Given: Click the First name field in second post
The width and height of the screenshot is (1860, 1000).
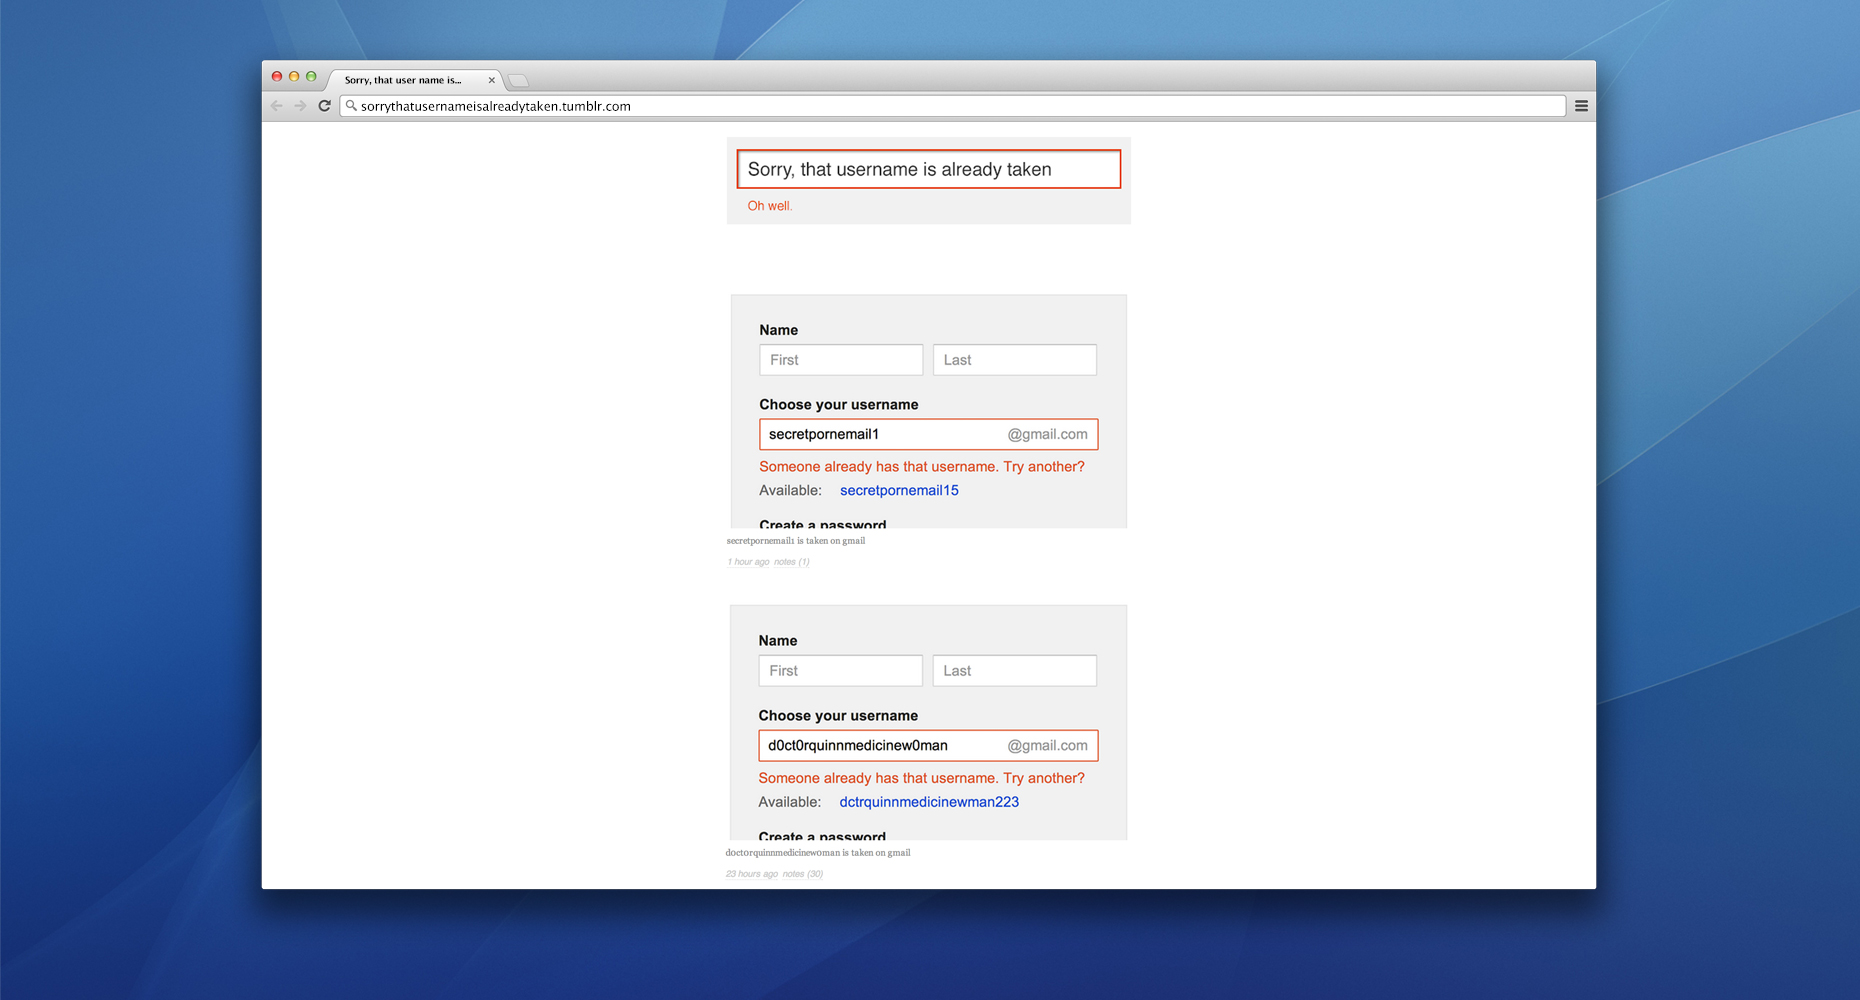Looking at the screenshot, I should (x=840, y=671).
